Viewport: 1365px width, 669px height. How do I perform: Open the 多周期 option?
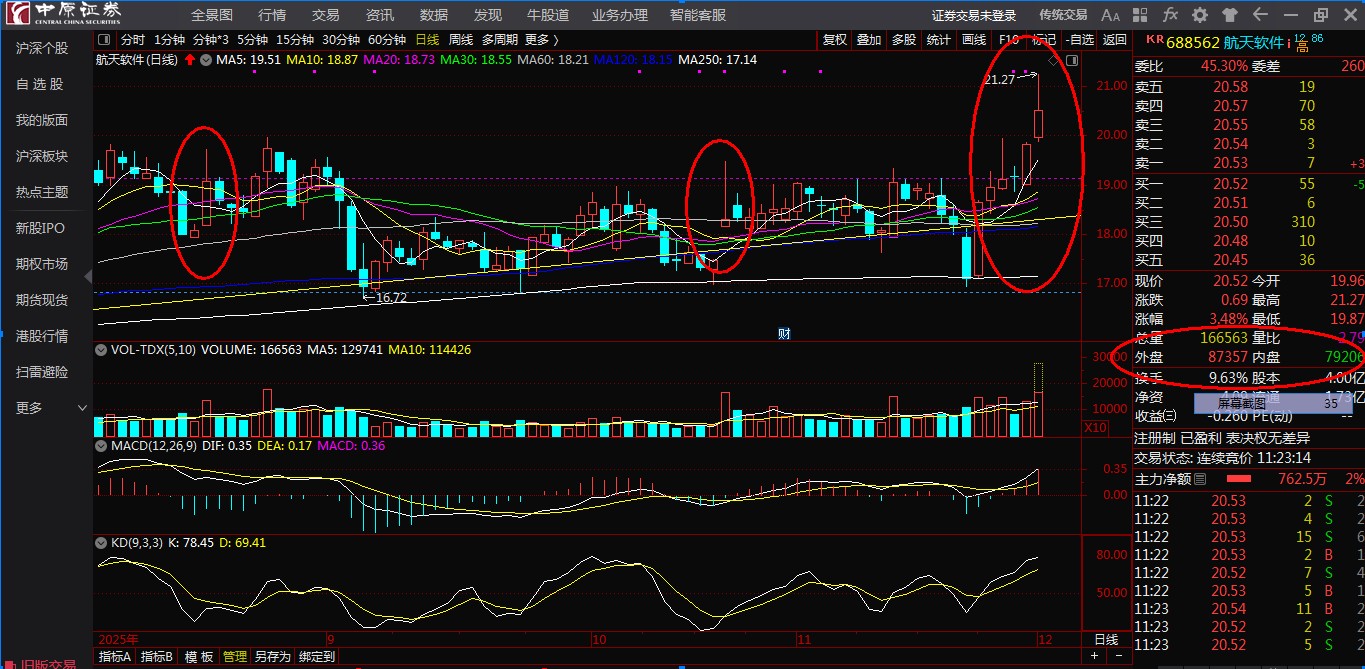point(499,40)
